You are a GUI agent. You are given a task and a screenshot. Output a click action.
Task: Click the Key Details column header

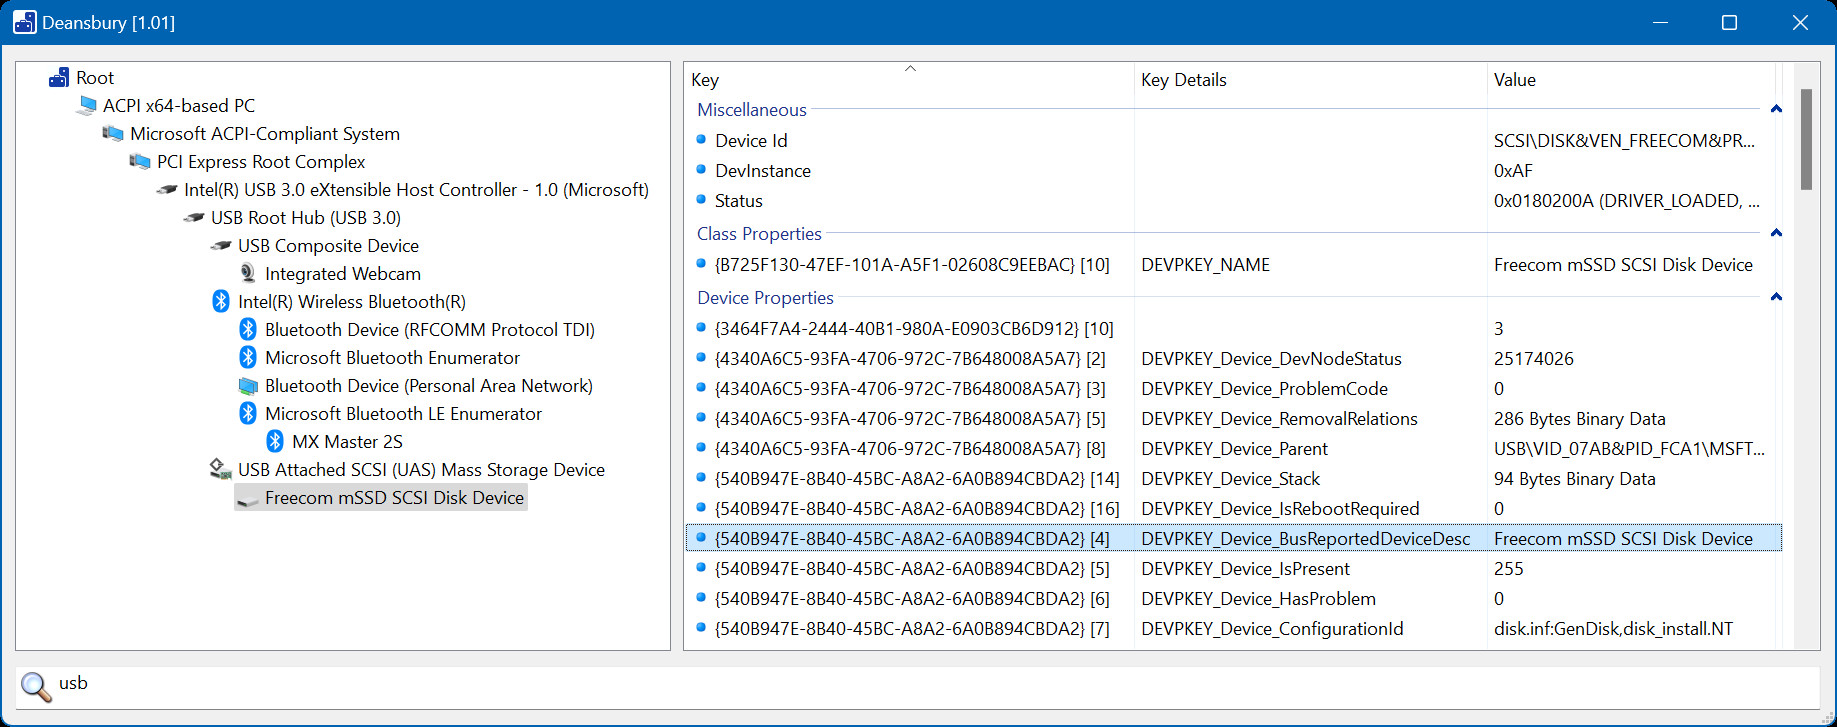pyautogui.click(x=1184, y=80)
